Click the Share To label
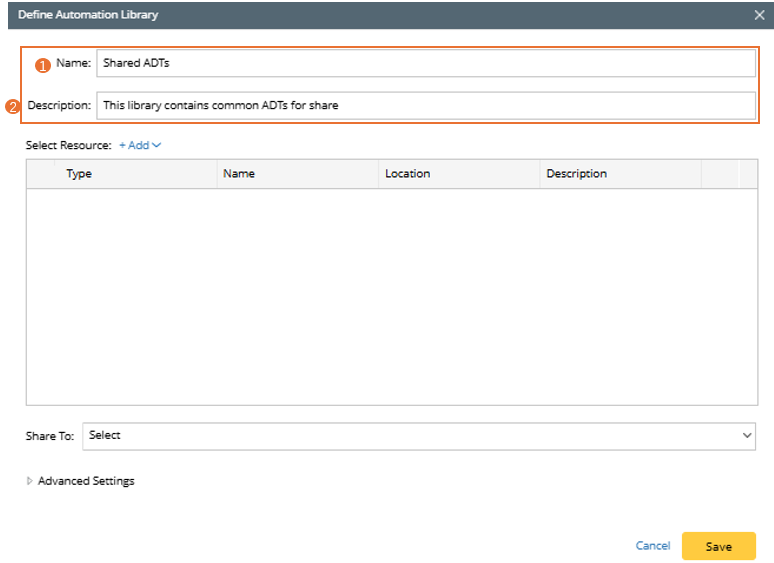774x563 pixels. pyautogui.click(x=50, y=436)
